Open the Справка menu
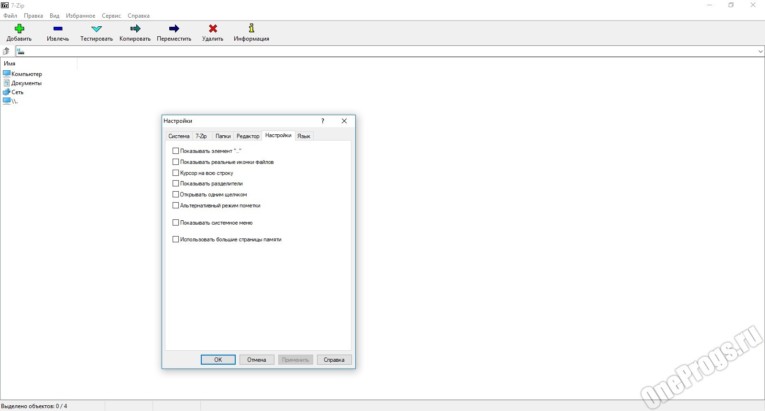Image resolution: width=765 pixels, height=411 pixels. pos(139,16)
